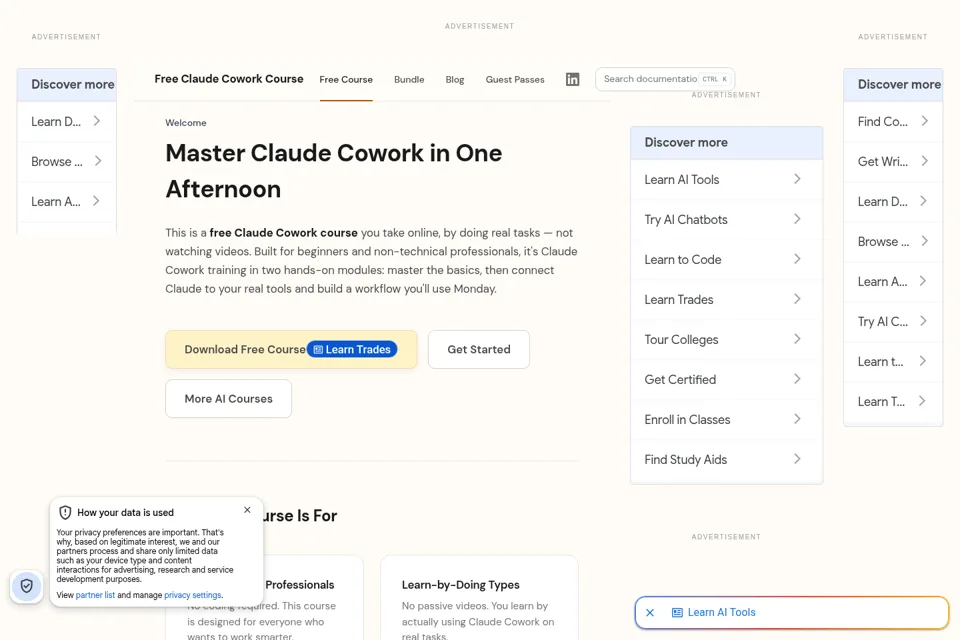Click the More AI Courses button

point(228,399)
